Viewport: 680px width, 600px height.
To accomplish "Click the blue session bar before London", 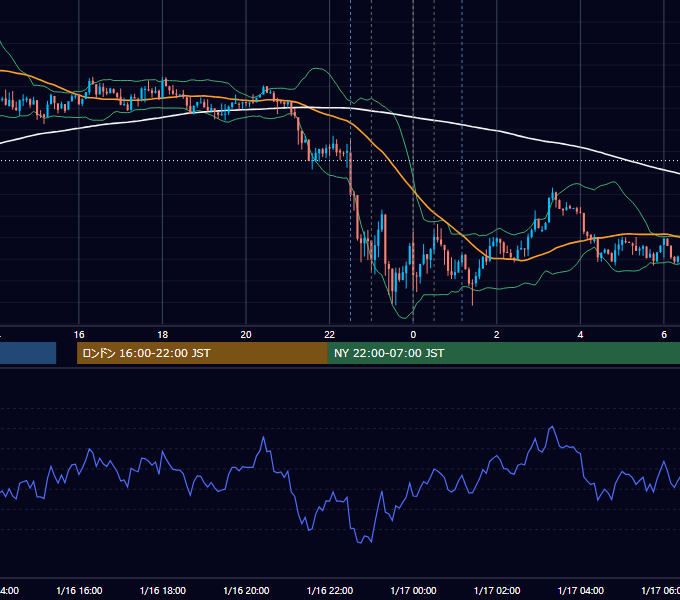I will (28, 353).
